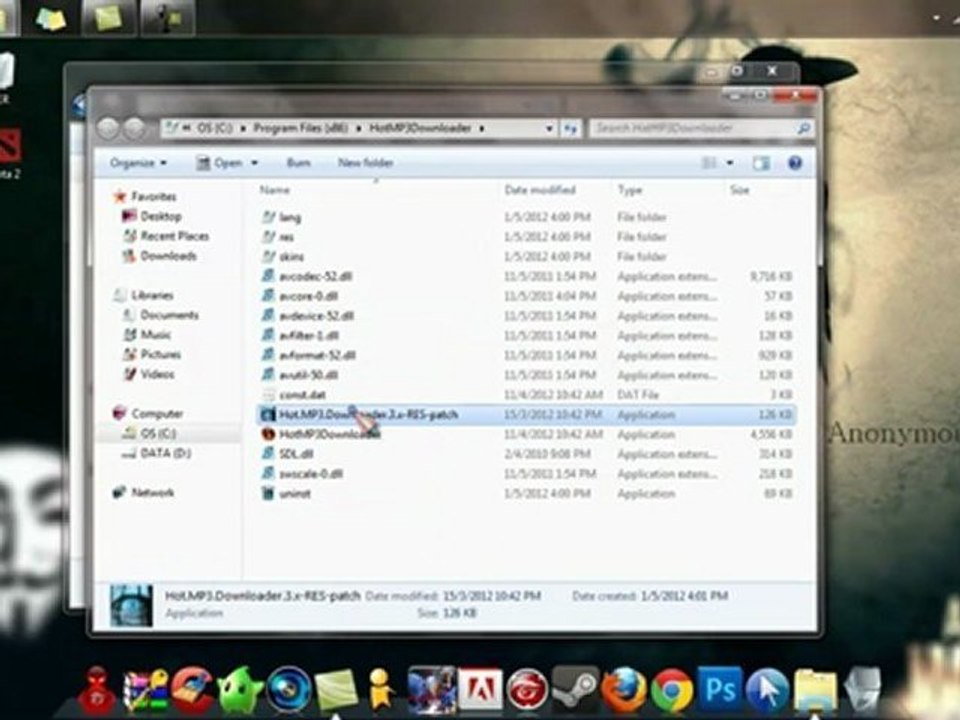The width and height of the screenshot is (960, 720).
Task: Open Steam from the dock
Action: pos(575,689)
